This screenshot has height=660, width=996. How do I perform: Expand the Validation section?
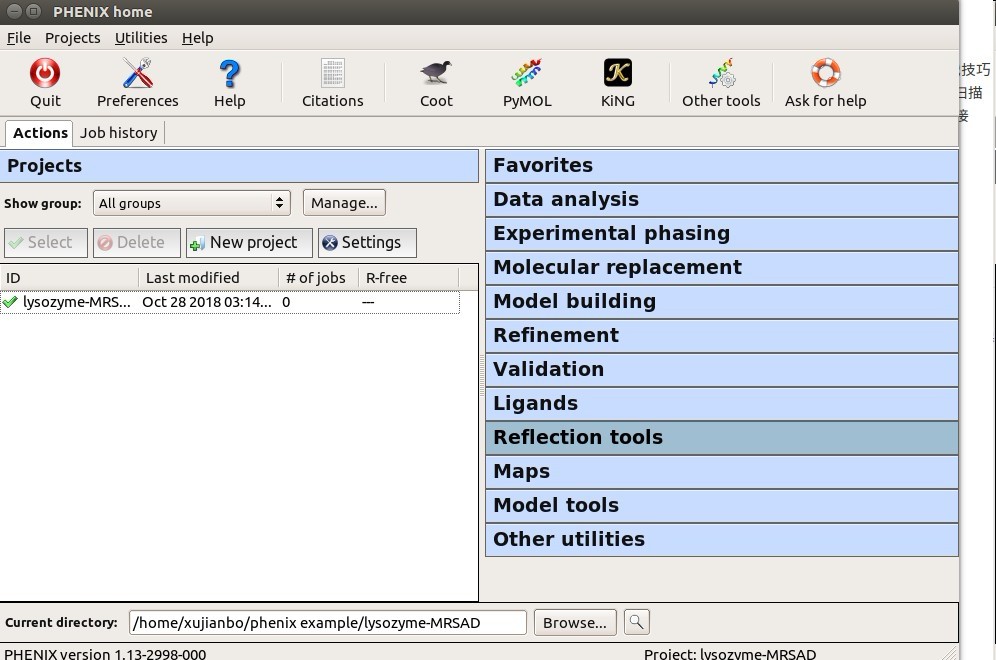point(722,370)
